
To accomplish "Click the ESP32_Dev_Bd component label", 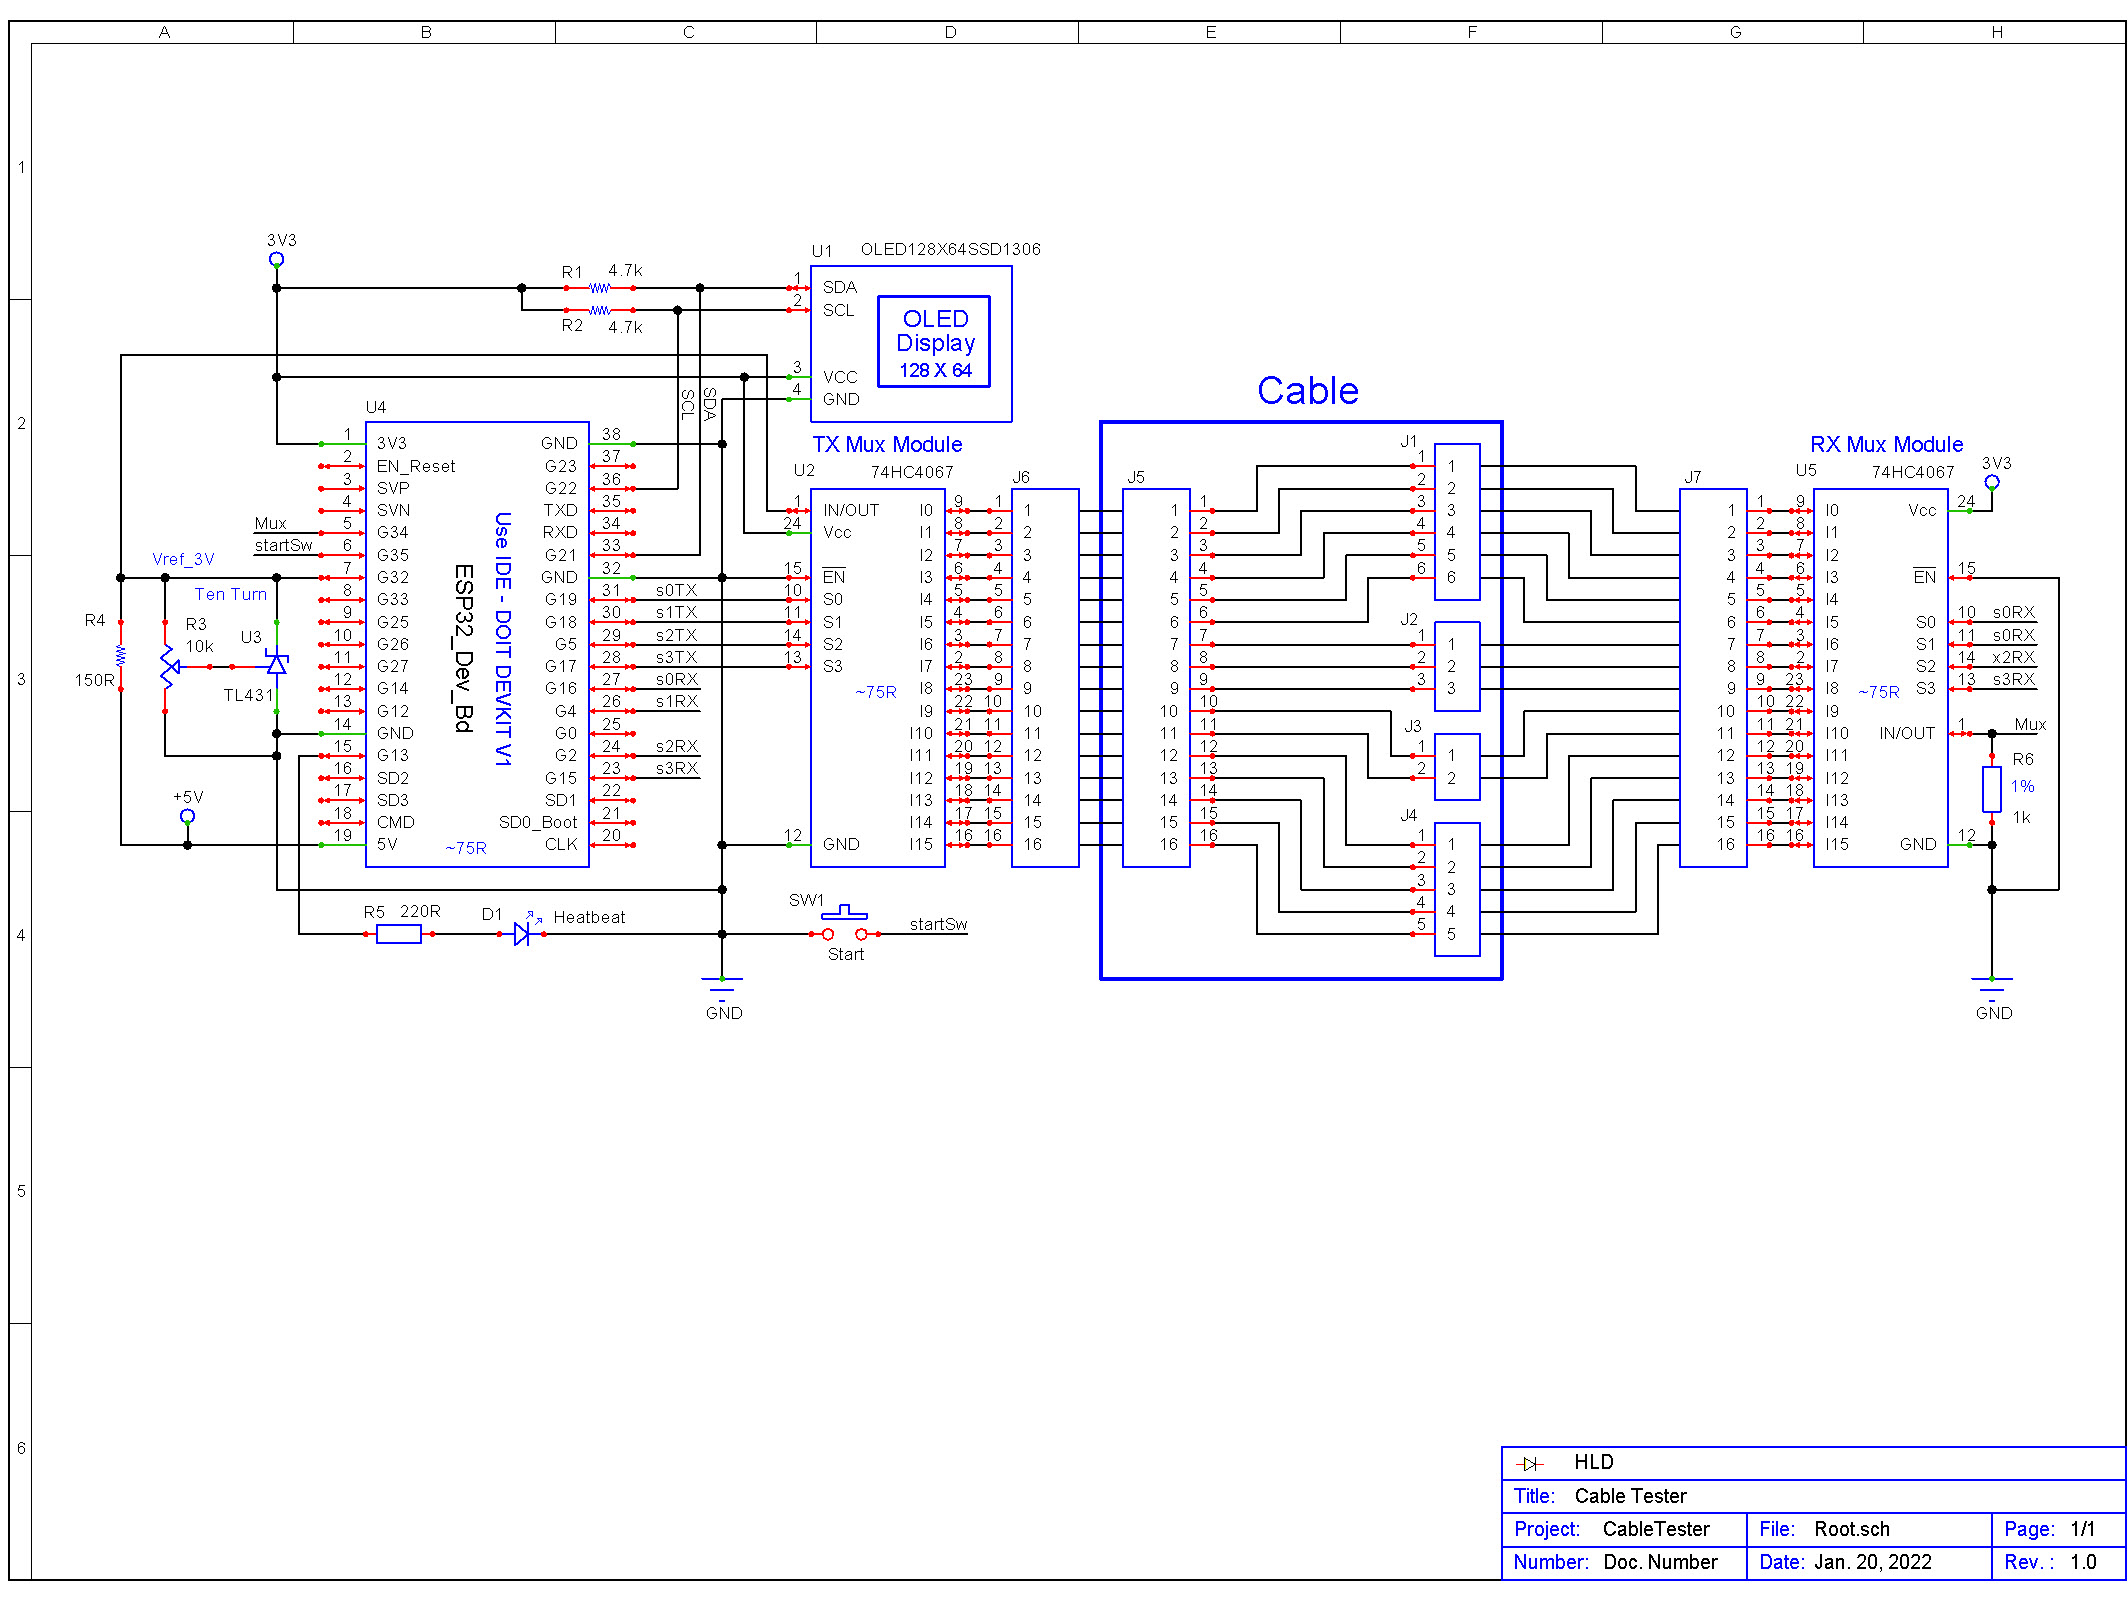I will pos(463,648).
